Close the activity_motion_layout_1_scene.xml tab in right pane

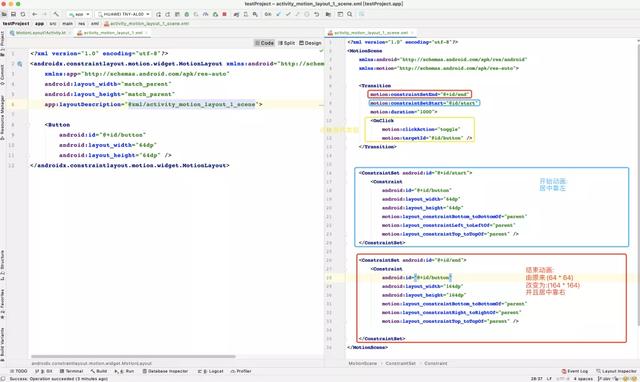[x=412, y=33]
